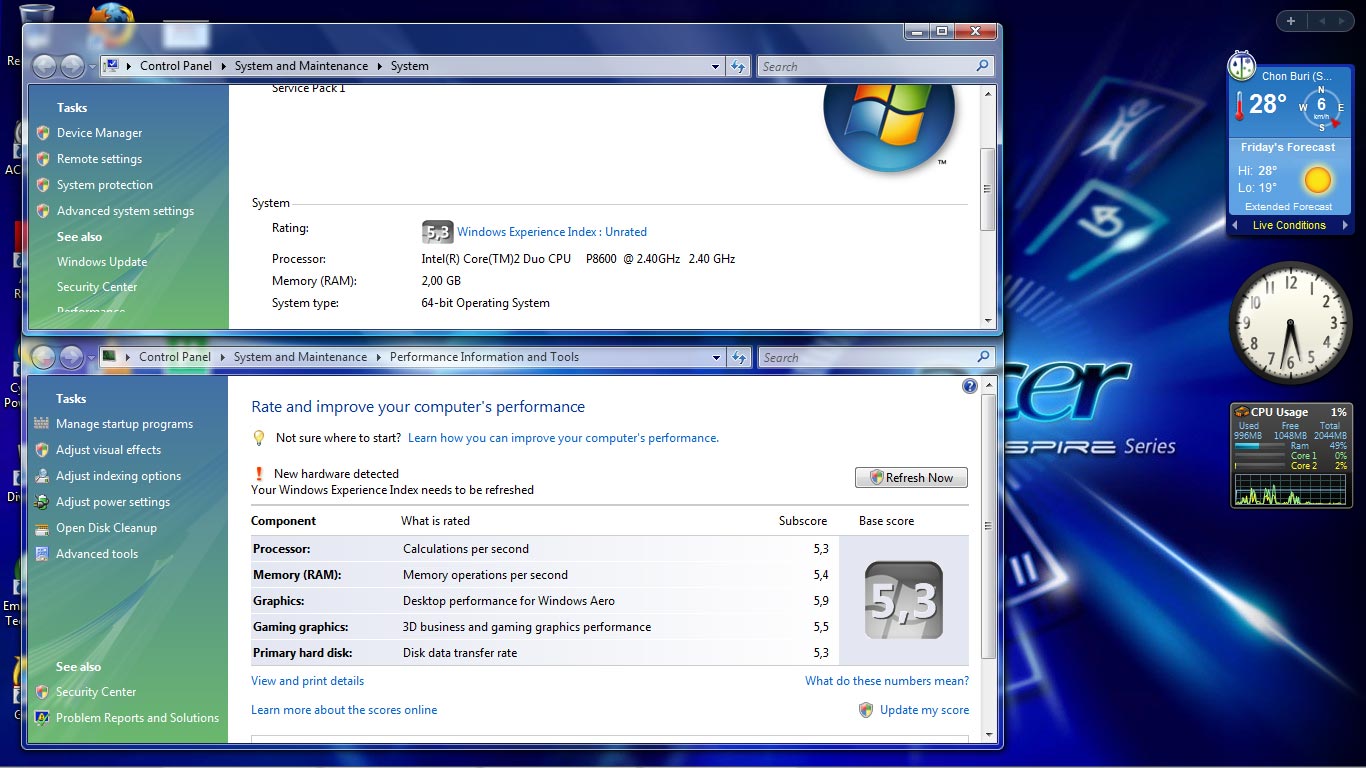Screen dimensions: 1366x768
Task: Open Extended Forecast in weather gadget
Action: pyautogui.click(x=1288, y=207)
